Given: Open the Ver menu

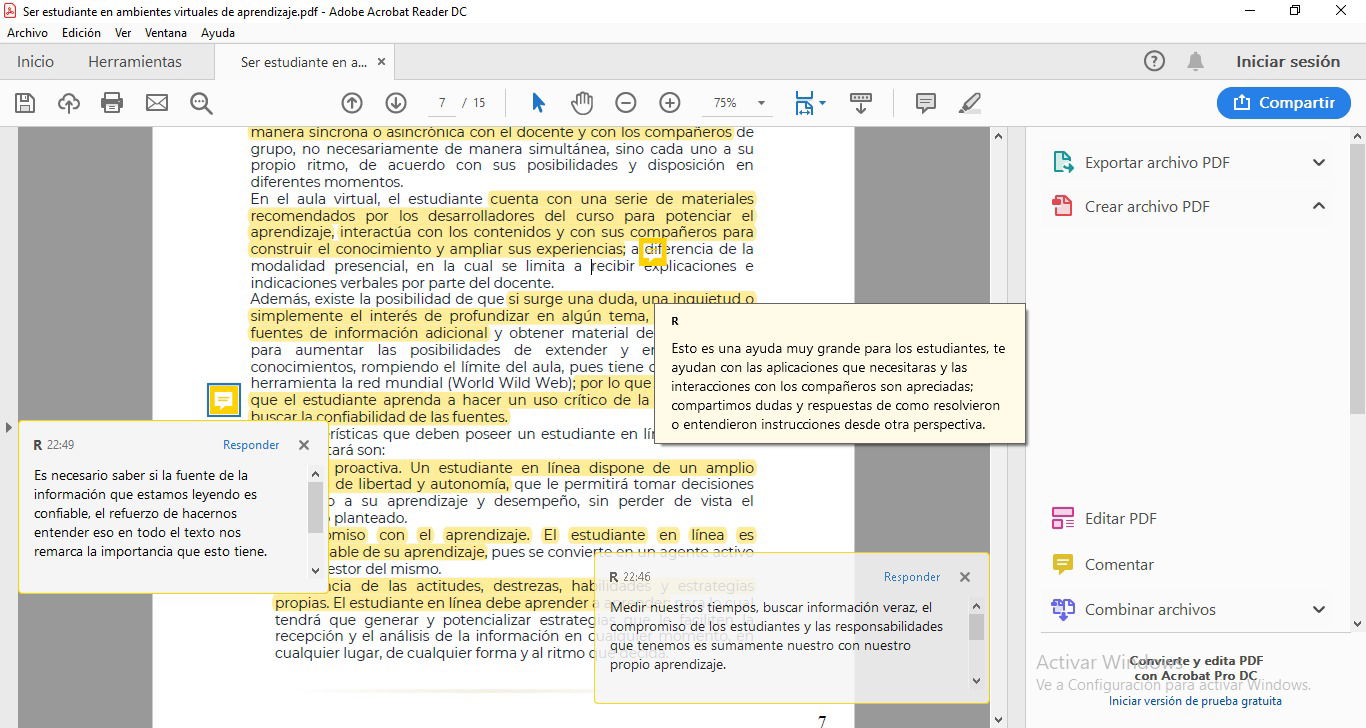Looking at the screenshot, I should click(x=123, y=33).
